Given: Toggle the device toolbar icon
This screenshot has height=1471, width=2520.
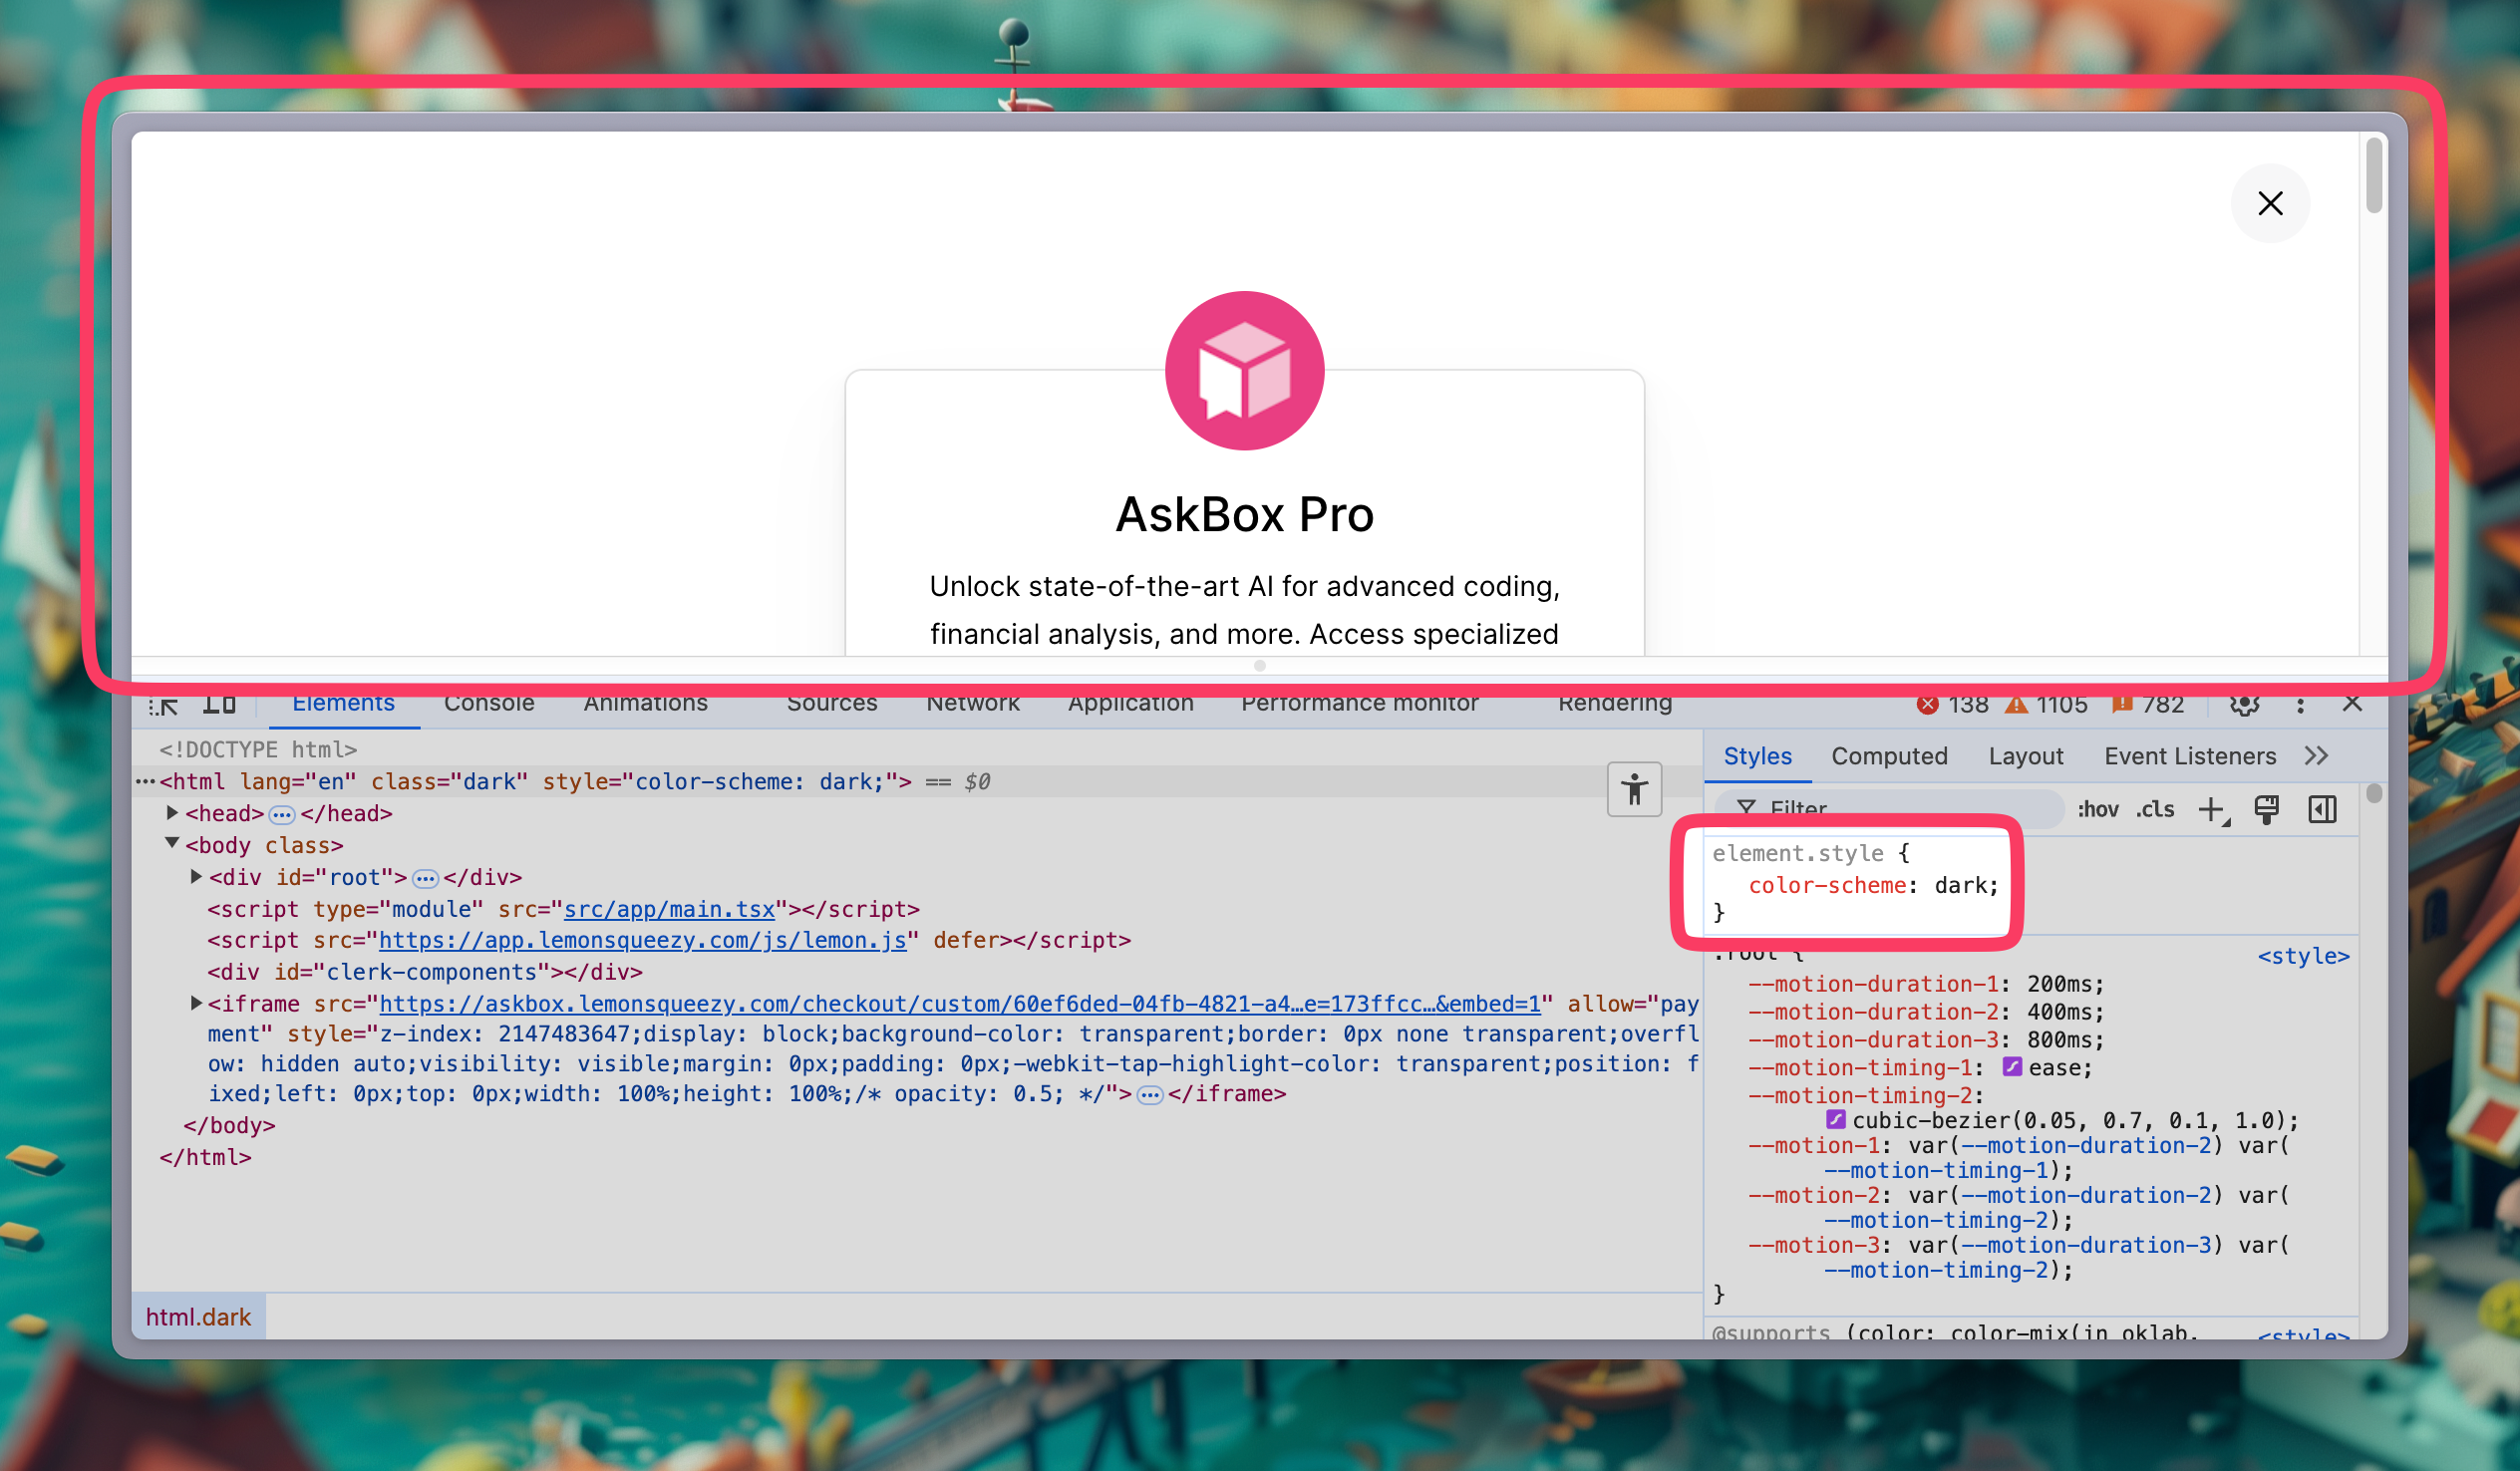Looking at the screenshot, I should point(219,704).
